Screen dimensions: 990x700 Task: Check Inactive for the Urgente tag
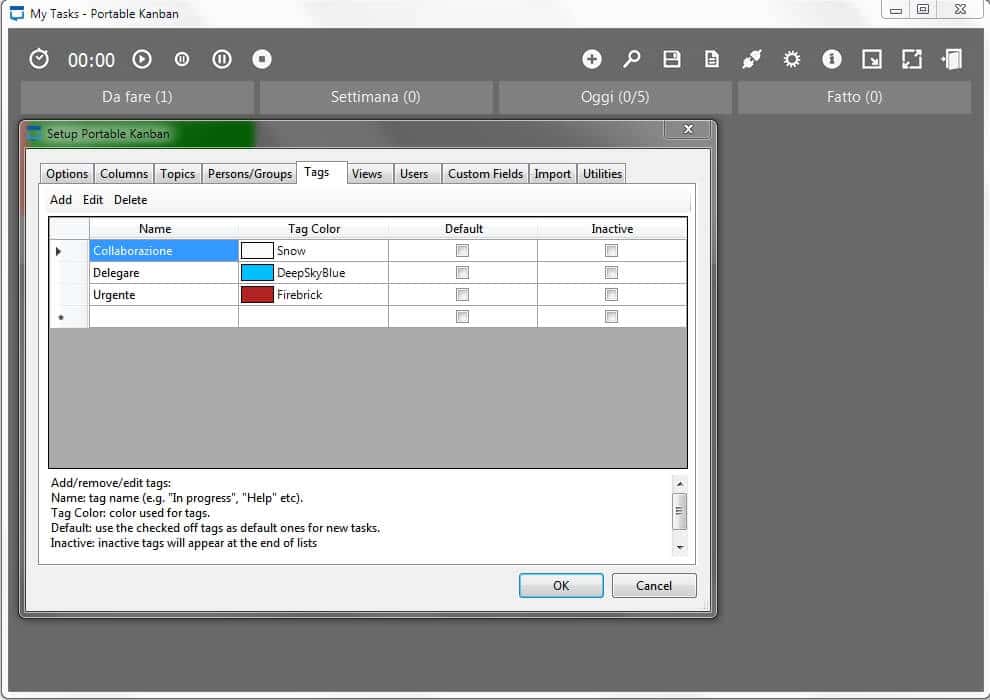(x=611, y=295)
